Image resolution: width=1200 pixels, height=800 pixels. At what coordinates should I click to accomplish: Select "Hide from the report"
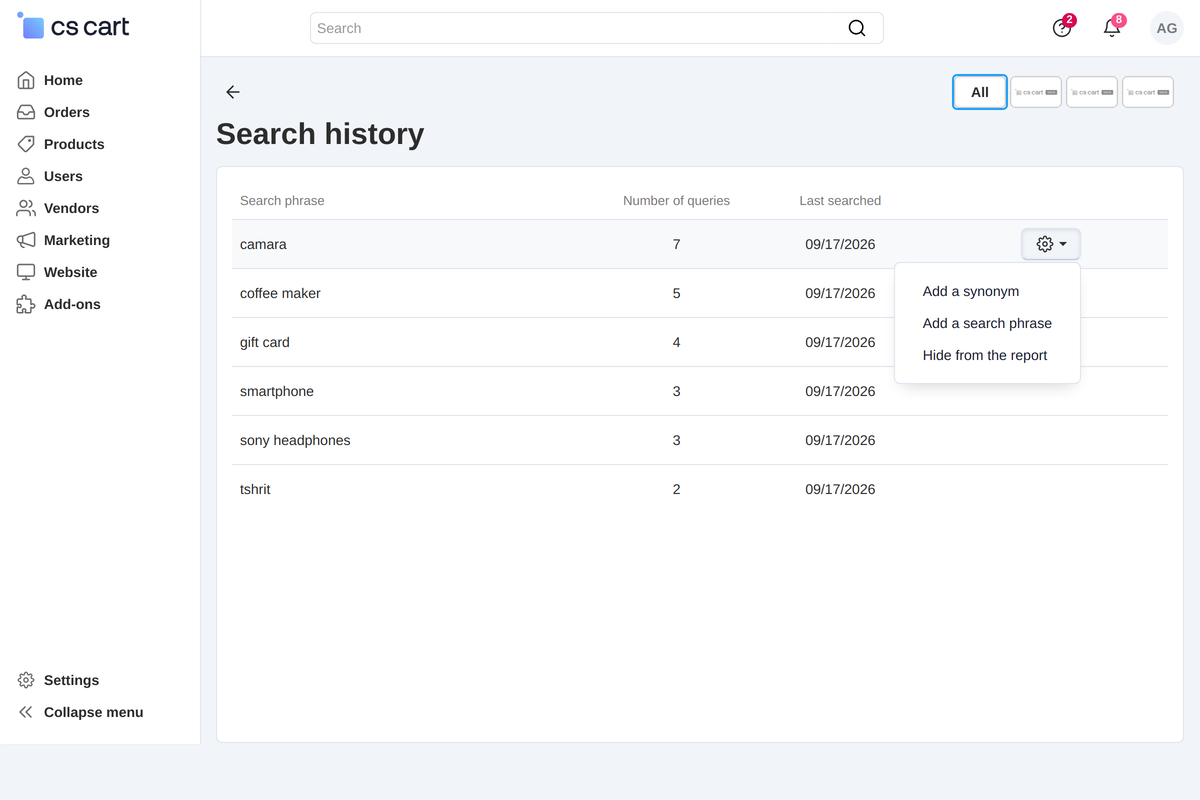point(985,355)
